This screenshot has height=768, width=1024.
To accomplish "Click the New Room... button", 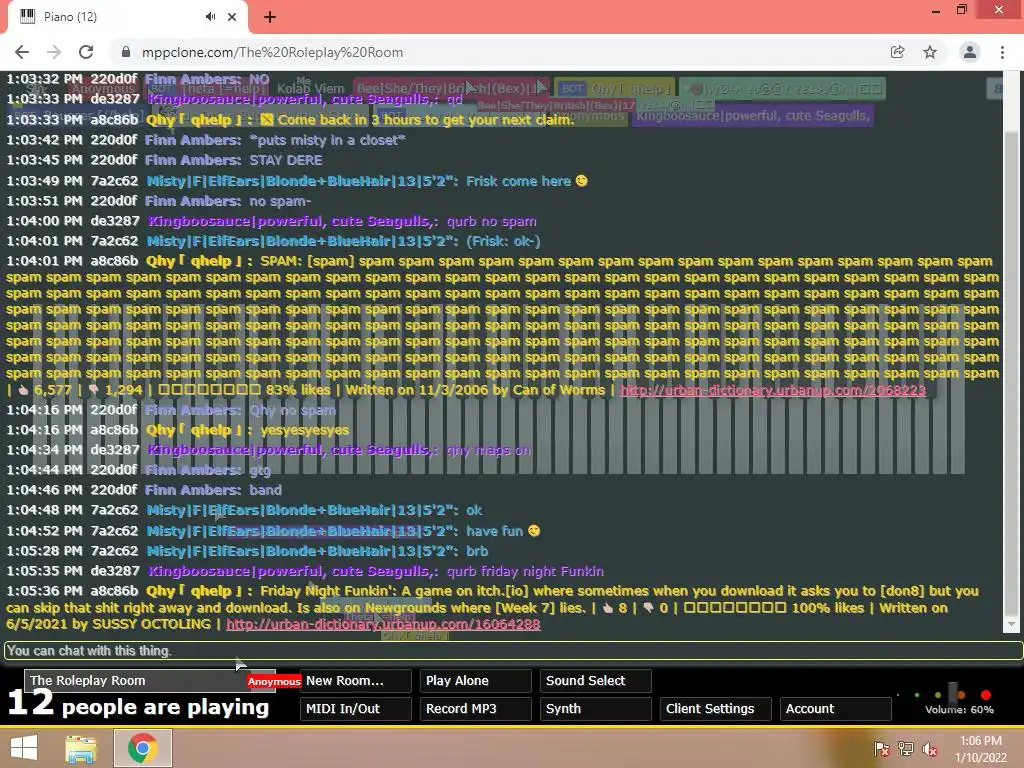I will (x=356, y=680).
